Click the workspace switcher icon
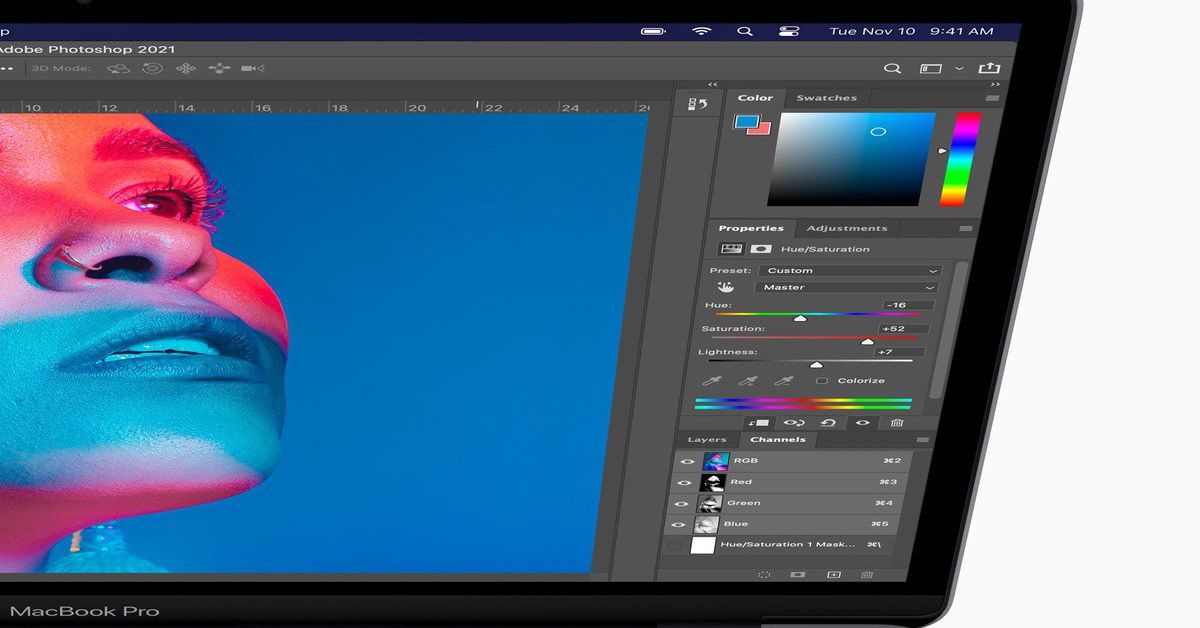The width and height of the screenshot is (1200, 628). (931, 68)
